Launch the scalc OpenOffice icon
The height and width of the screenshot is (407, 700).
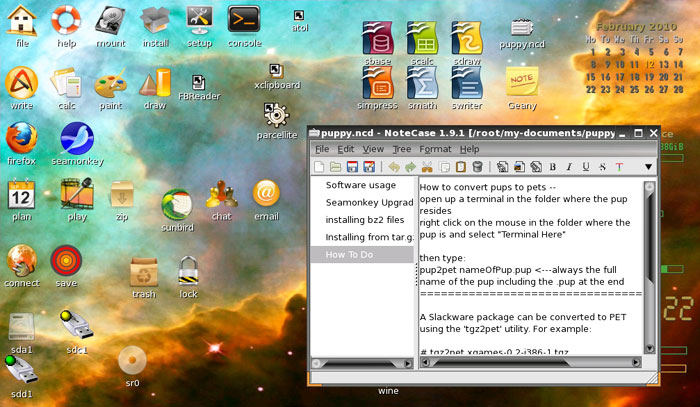click(x=422, y=43)
